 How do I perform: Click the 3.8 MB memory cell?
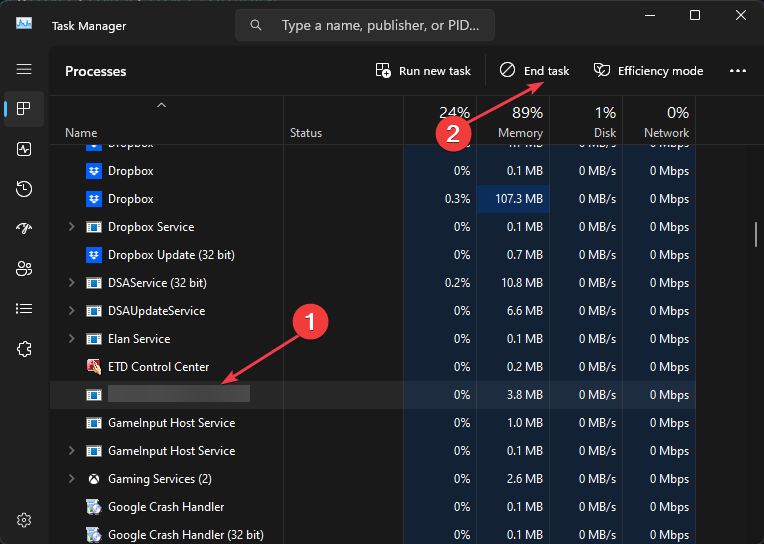point(513,395)
